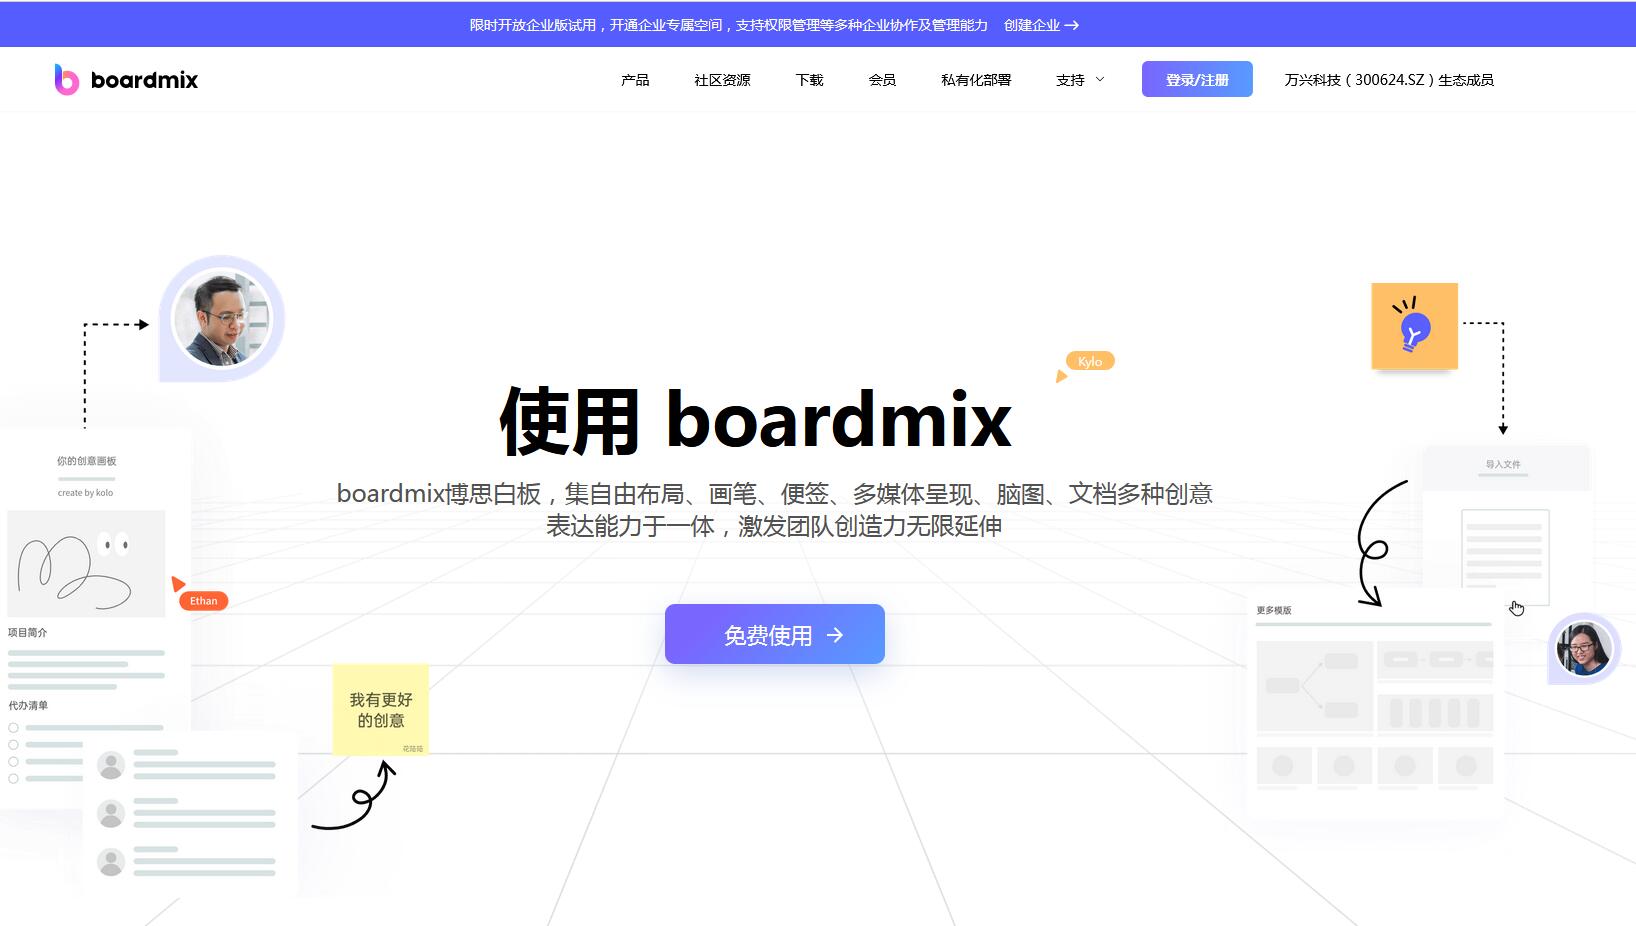Click the 登录/注册 button
Viewport: 1636px width, 926px height.
[1196, 78]
